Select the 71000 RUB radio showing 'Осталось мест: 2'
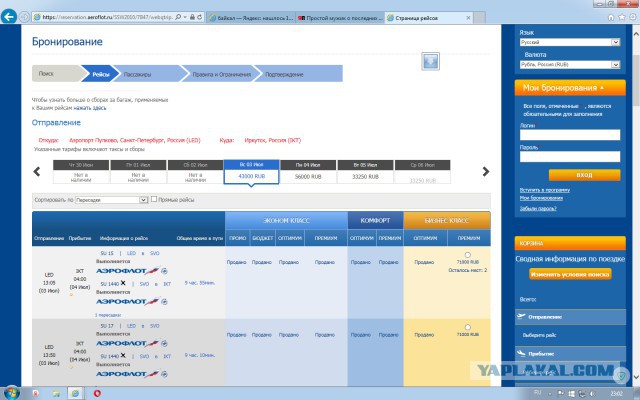Viewport: 640px width, 400px height. (468, 255)
